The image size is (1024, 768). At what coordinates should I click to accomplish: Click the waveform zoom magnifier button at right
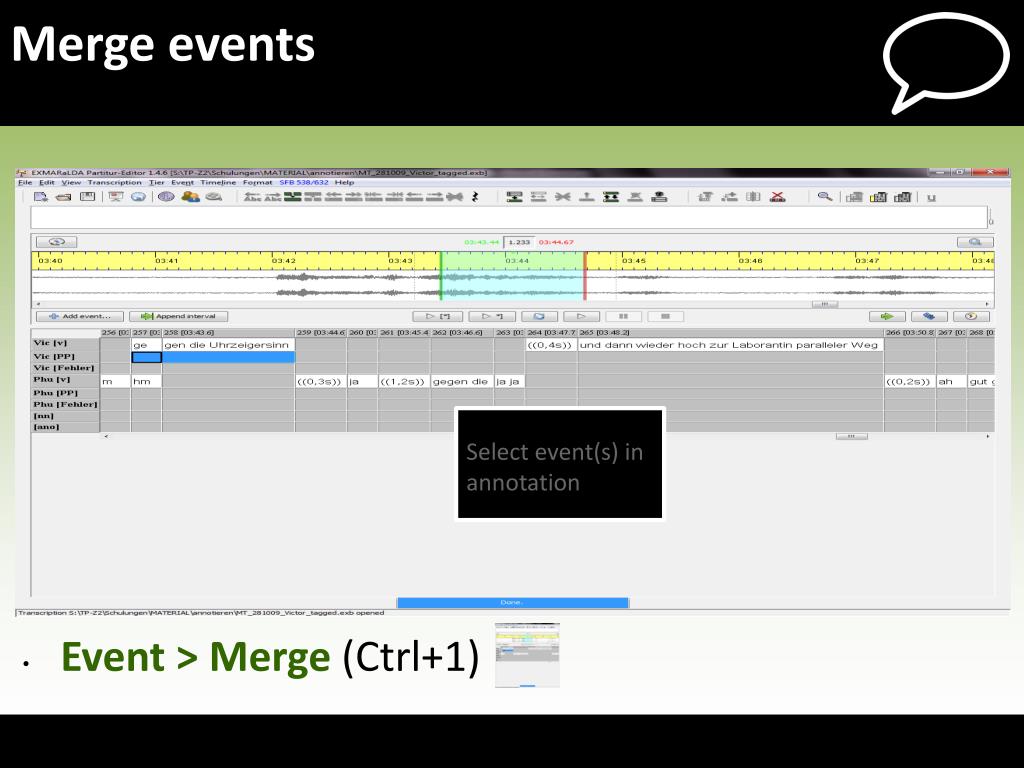pos(975,242)
